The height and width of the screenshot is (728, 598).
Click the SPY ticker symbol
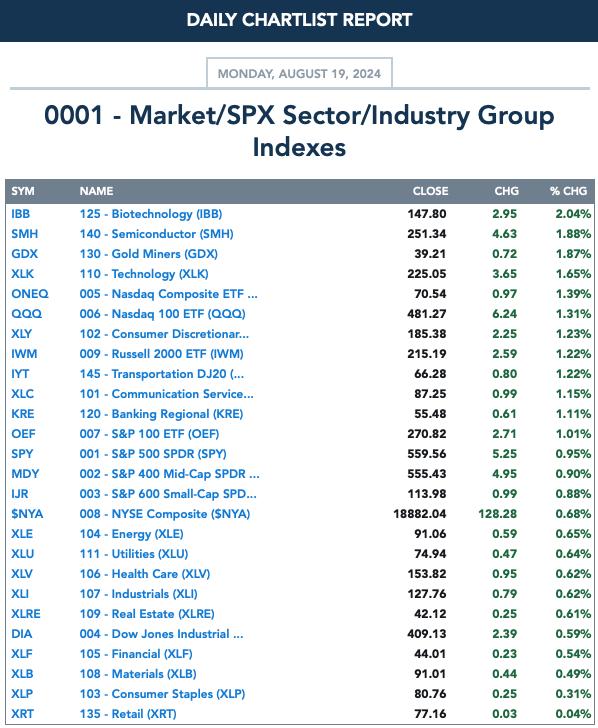tap(22, 454)
